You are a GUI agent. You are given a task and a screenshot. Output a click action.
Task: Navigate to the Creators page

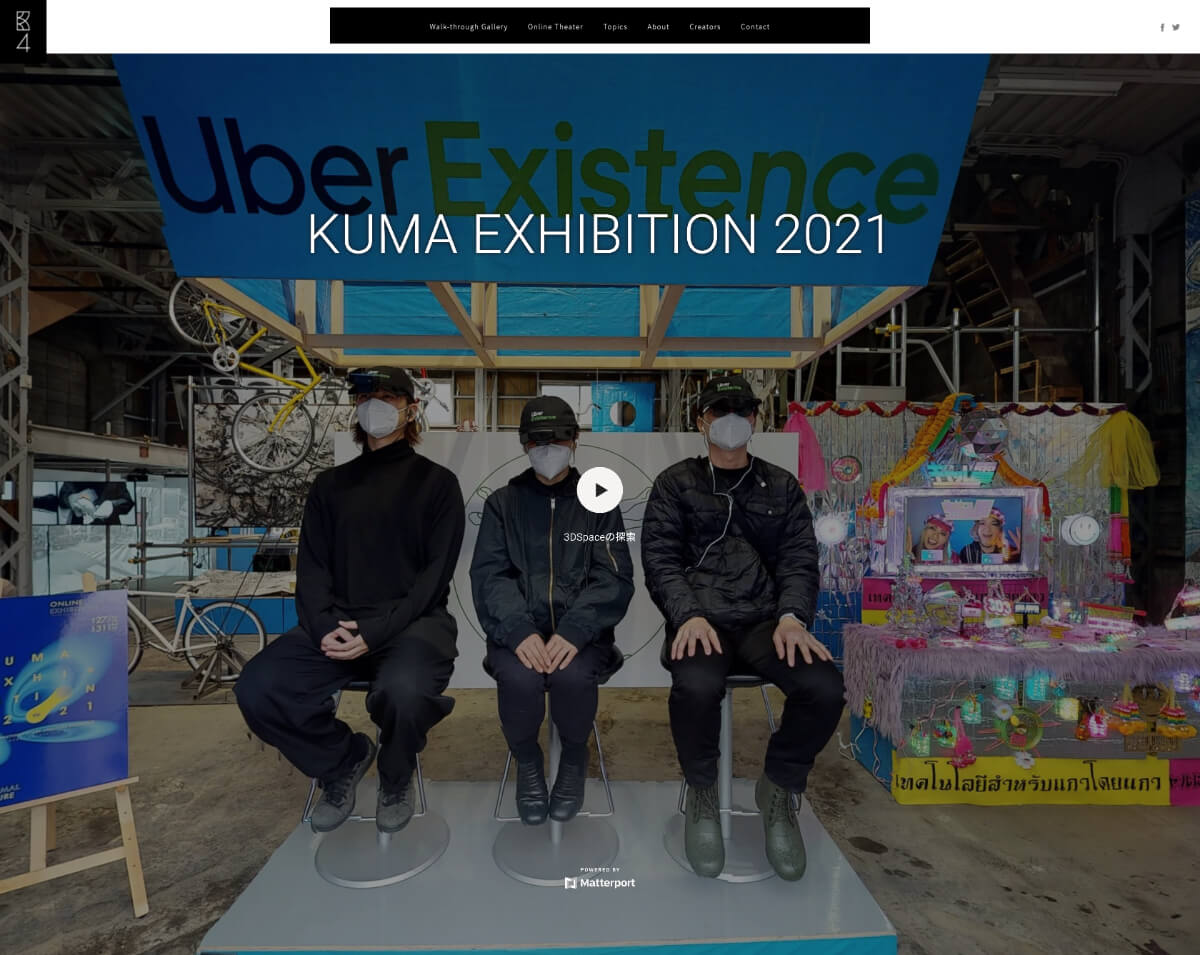coord(705,27)
